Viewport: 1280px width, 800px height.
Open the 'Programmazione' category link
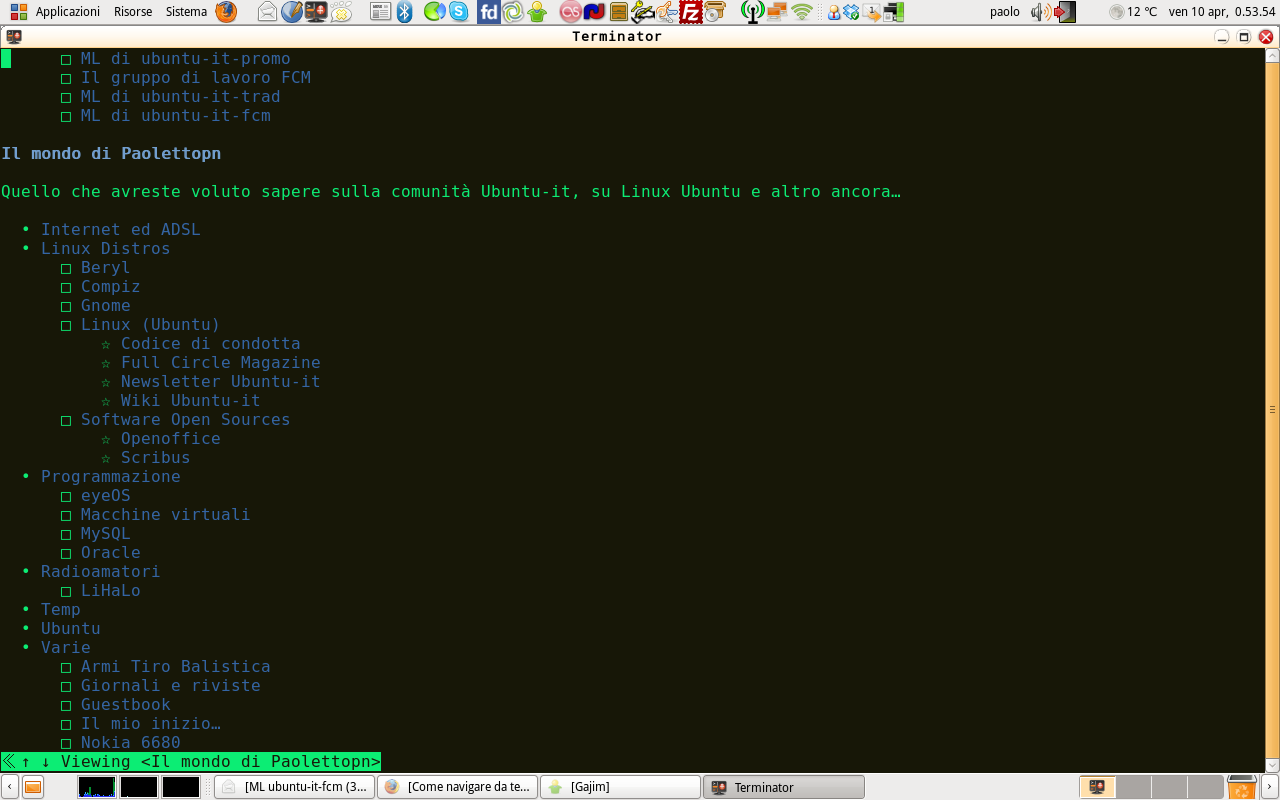coord(111,477)
